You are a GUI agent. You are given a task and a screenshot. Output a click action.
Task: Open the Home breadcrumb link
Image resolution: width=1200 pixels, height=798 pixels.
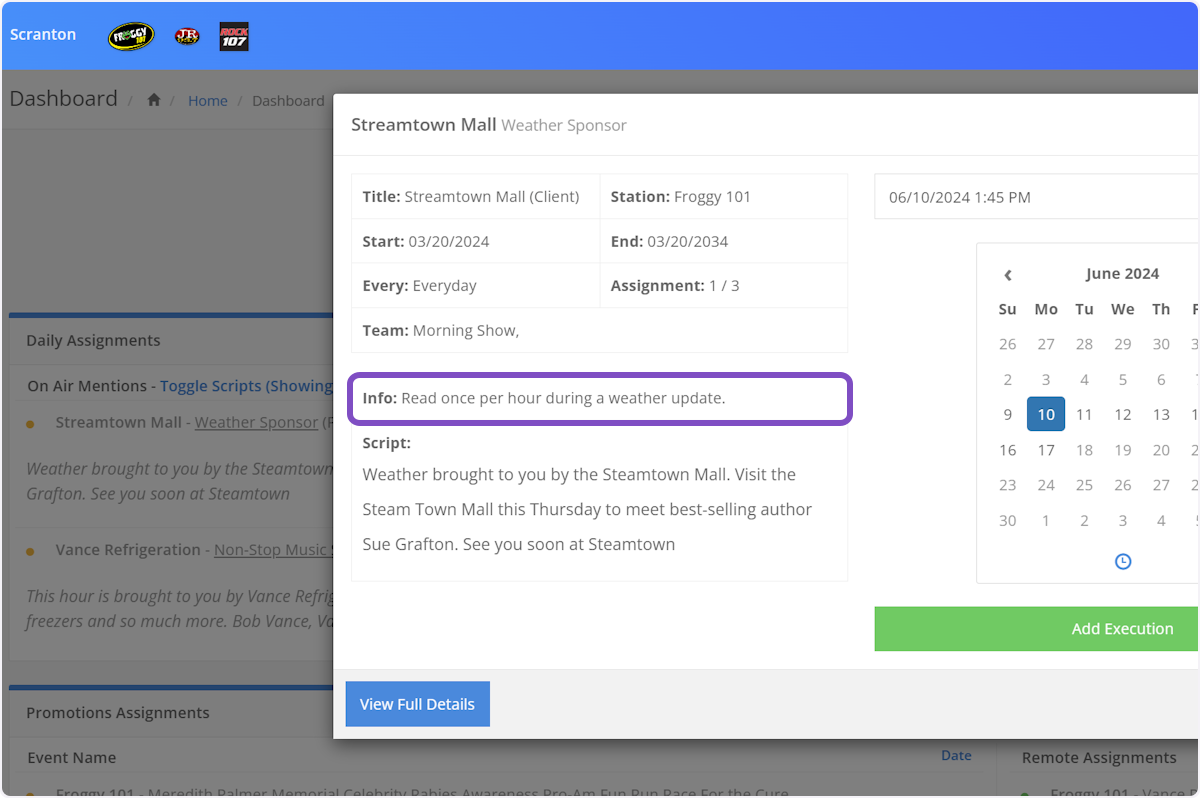(x=208, y=101)
